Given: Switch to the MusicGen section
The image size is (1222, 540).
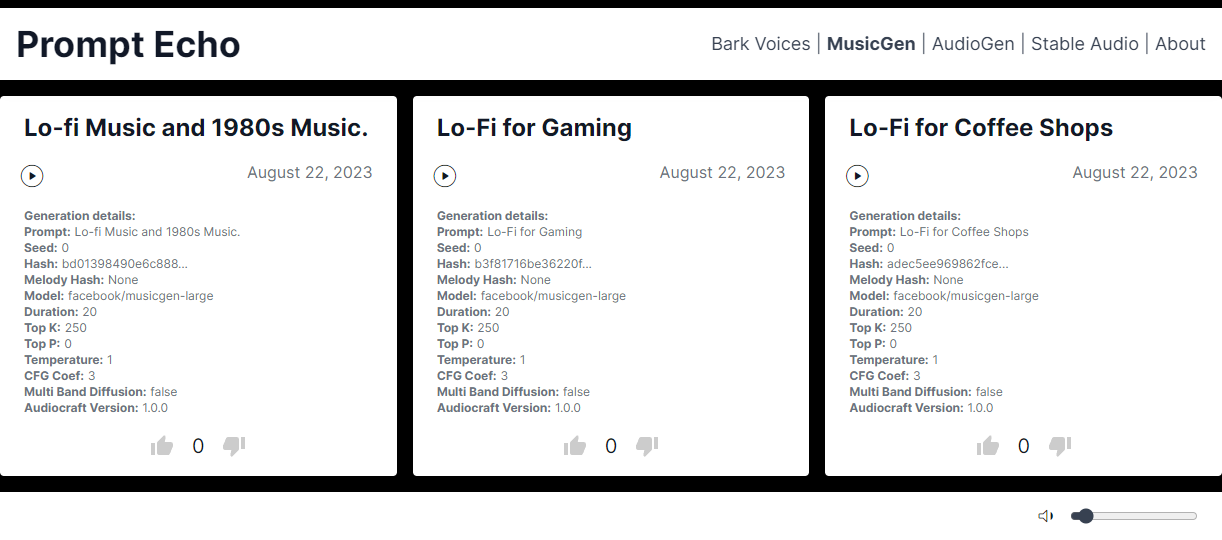Looking at the screenshot, I should [871, 44].
